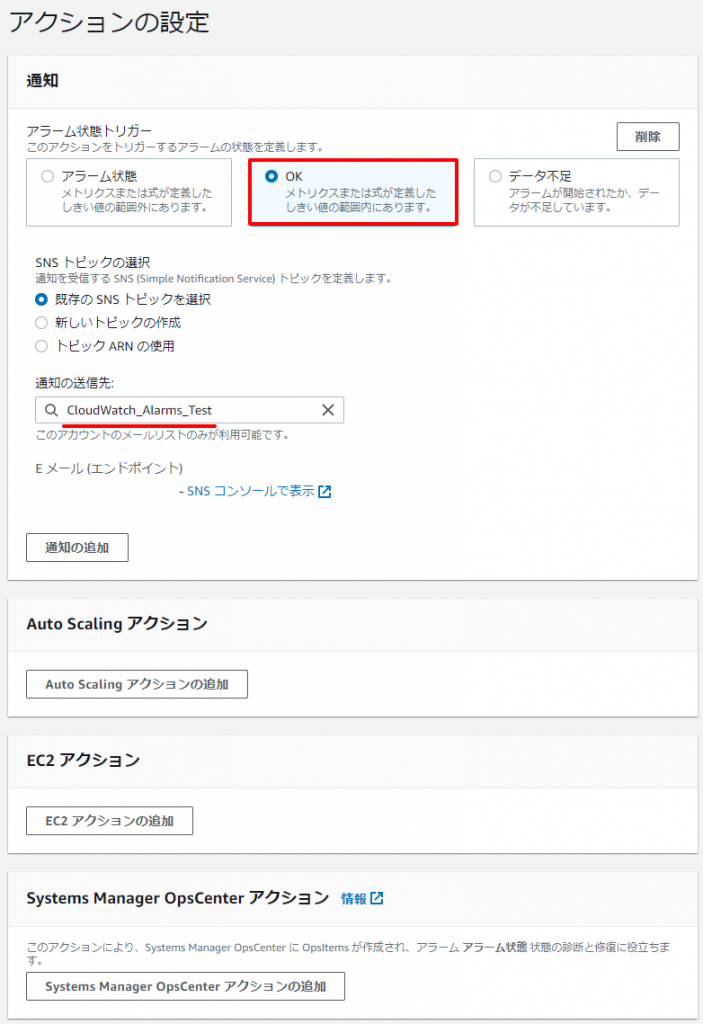
Task: Click external link icon beside 情報
Action: coord(377,899)
